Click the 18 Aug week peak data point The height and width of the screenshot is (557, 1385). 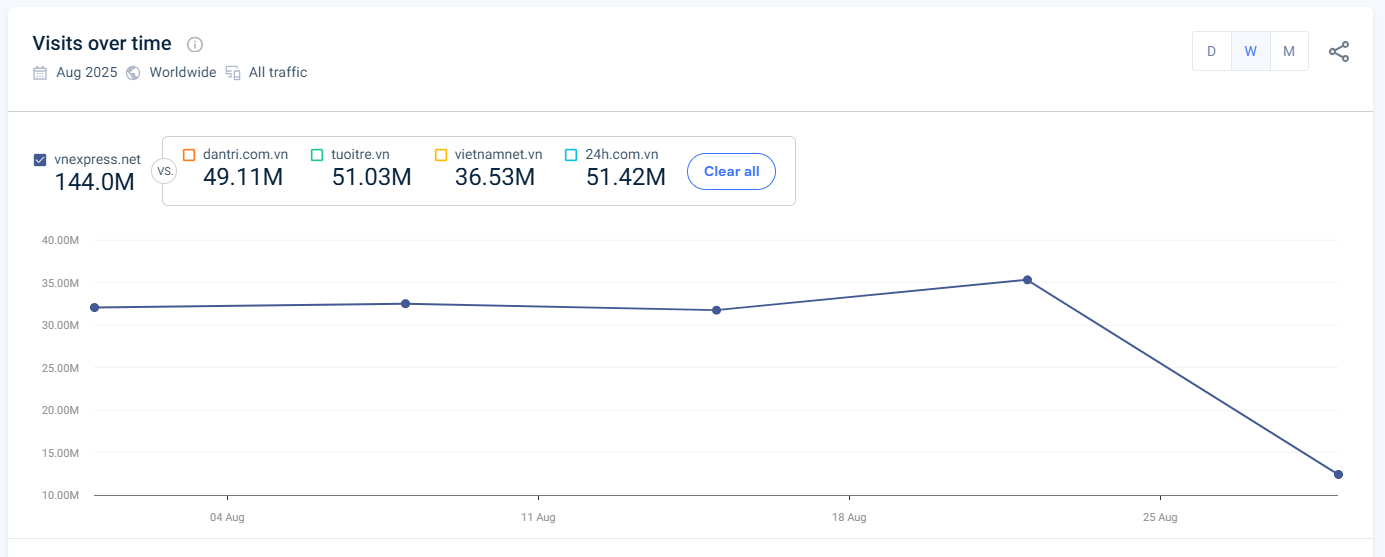coord(1027,280)
